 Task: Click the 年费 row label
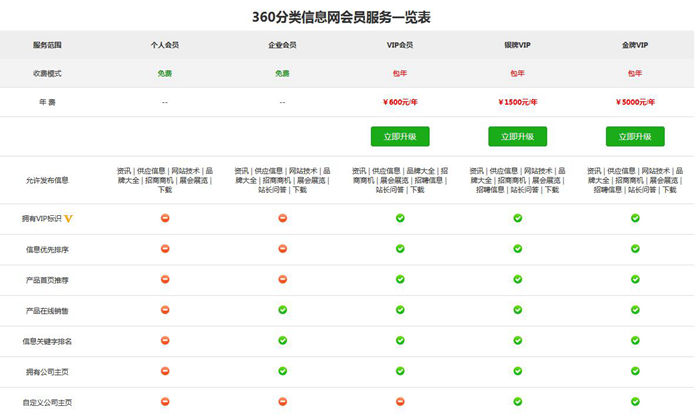pyautogui.click(x=47, y=102)
